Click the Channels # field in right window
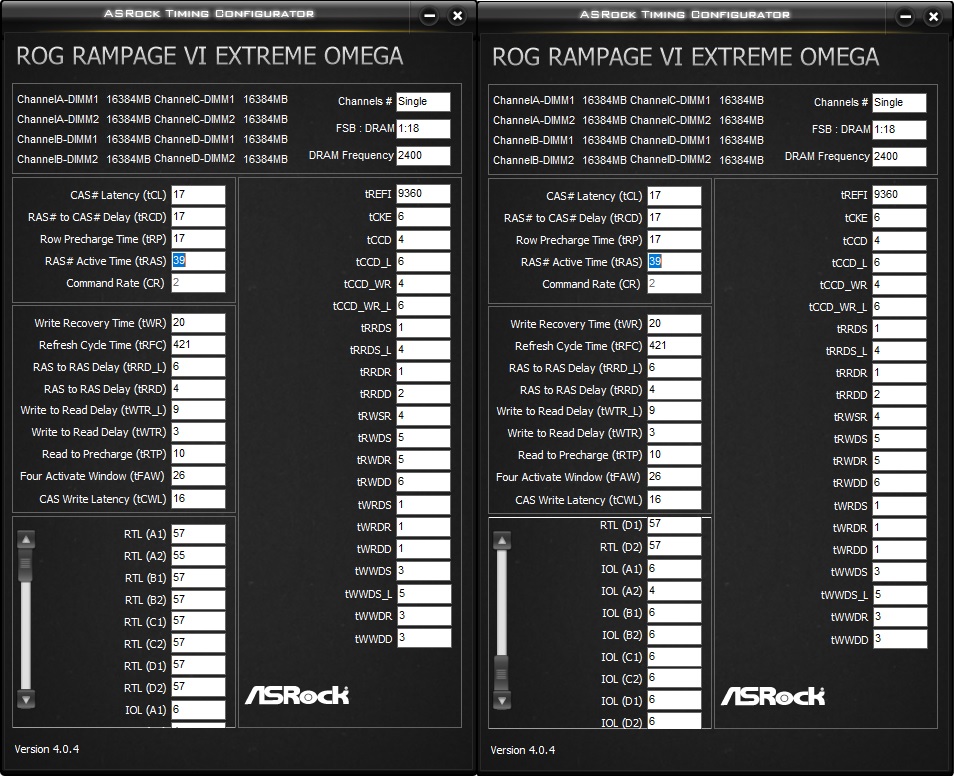954x777 pixels. coord(899,103)
